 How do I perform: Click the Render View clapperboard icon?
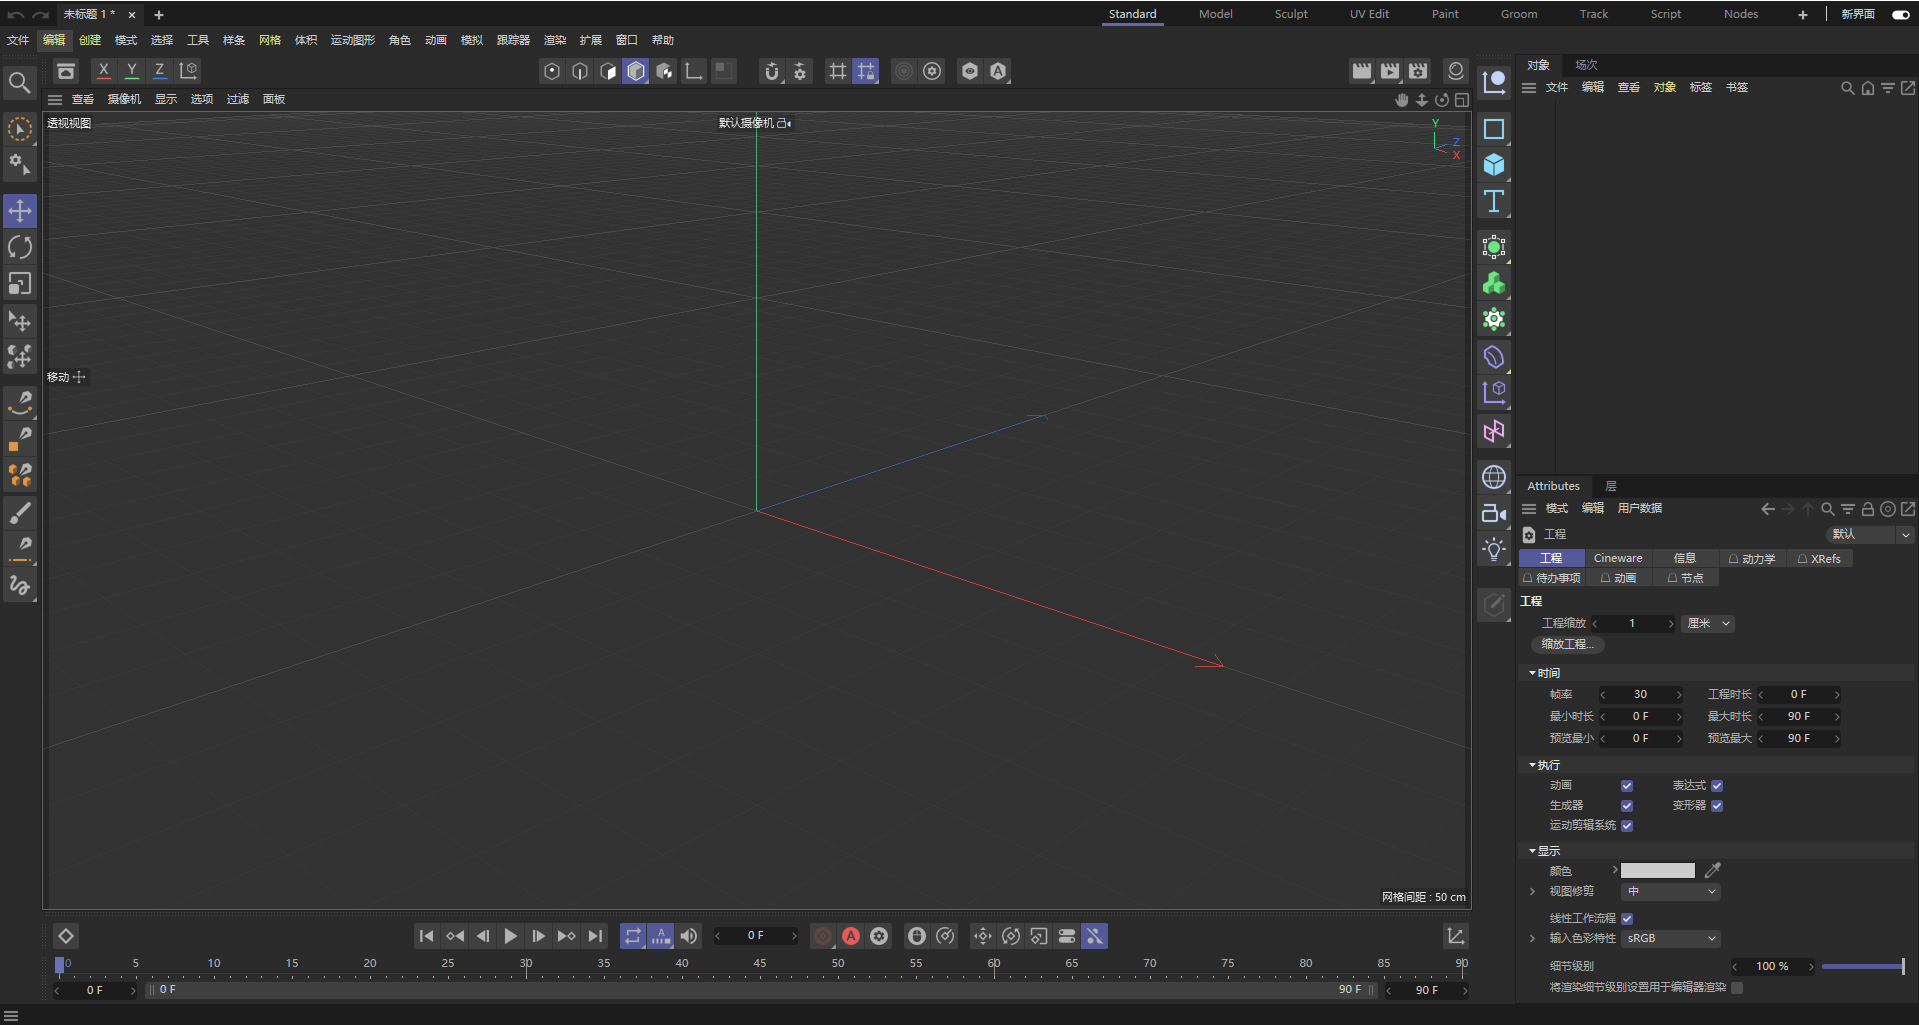[1362, 71]
